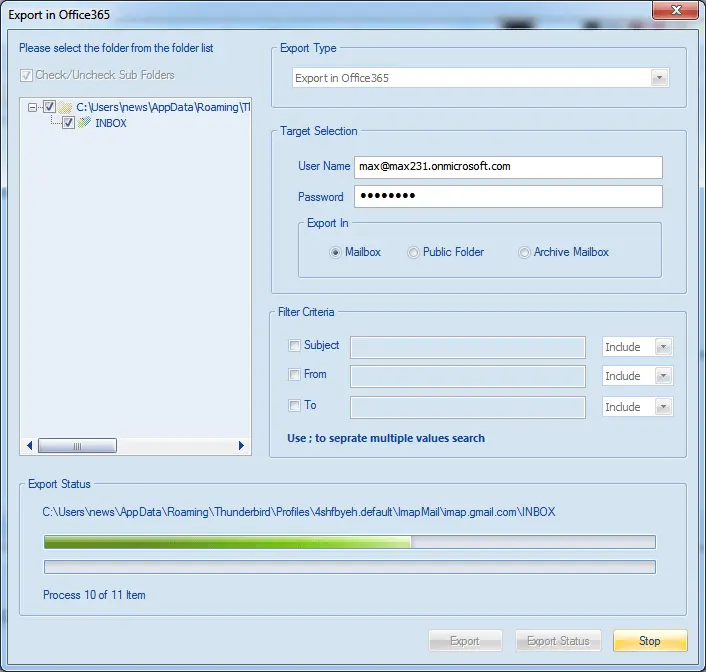Select the Public Folder radio option
Screen dimensions: 706x672
[413, 252]
